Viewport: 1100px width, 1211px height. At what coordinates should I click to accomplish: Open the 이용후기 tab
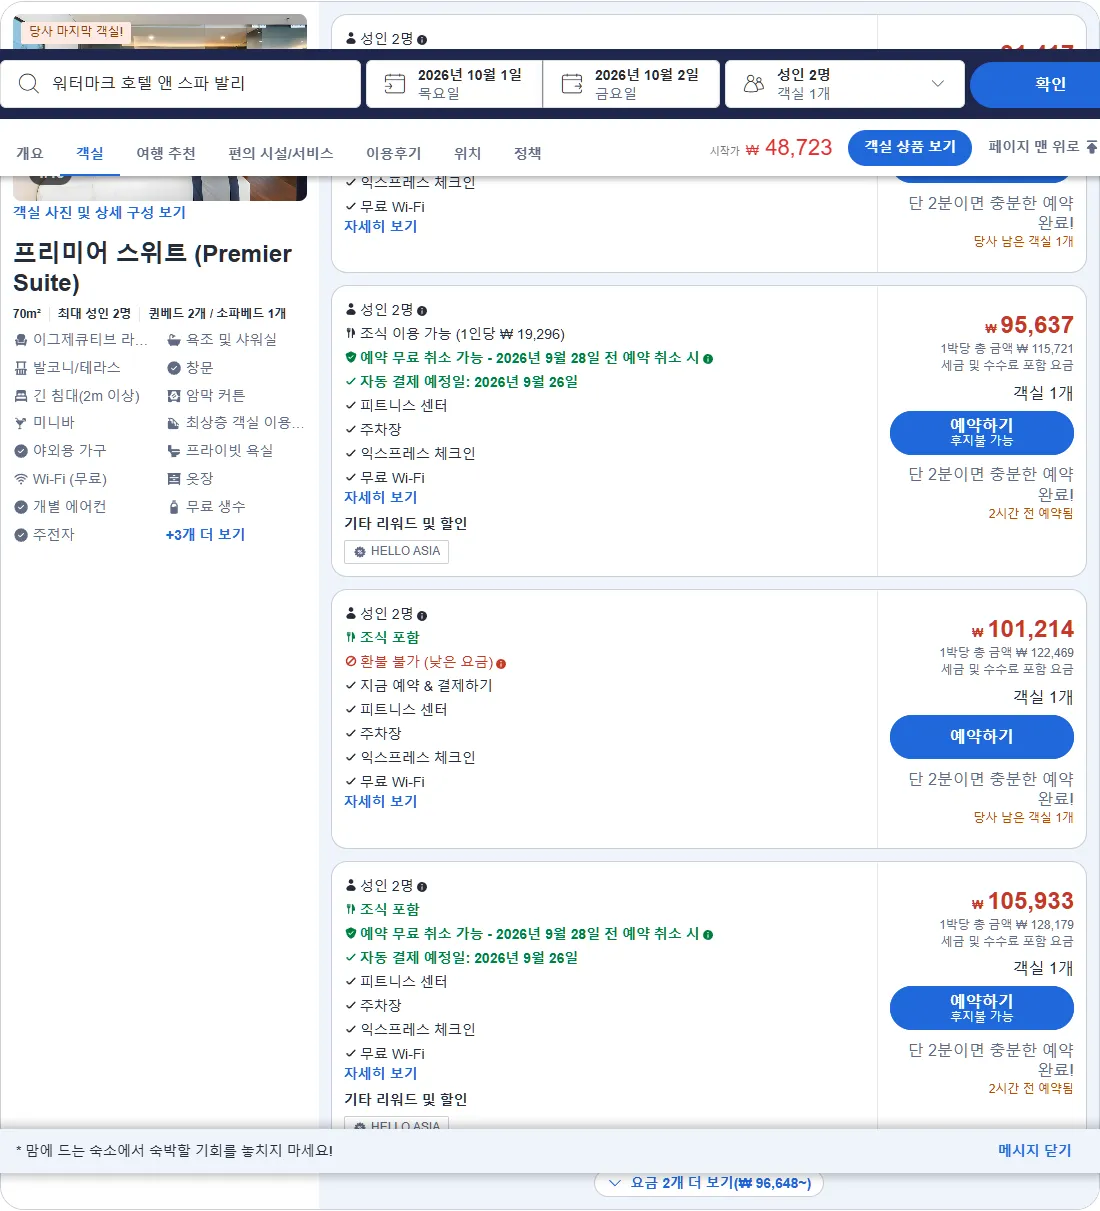(394, 153)
